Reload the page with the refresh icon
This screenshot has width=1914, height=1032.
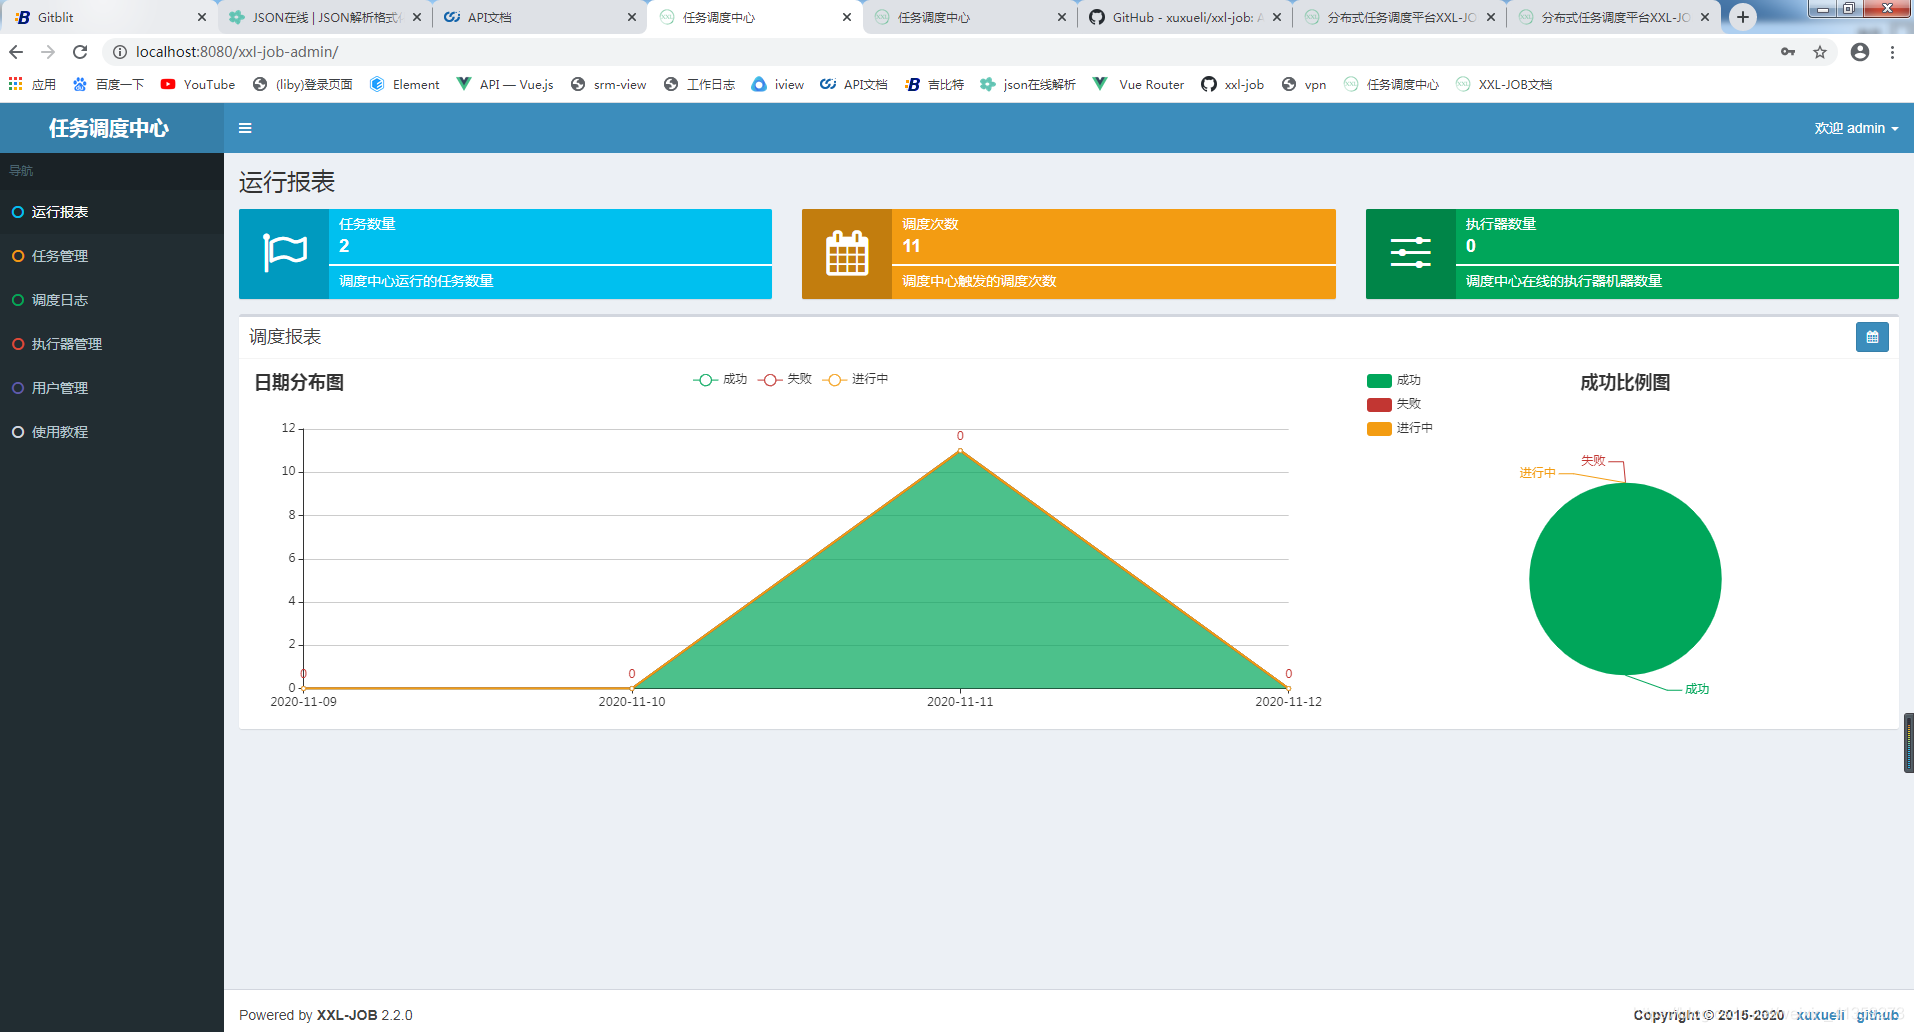(80, 52)
